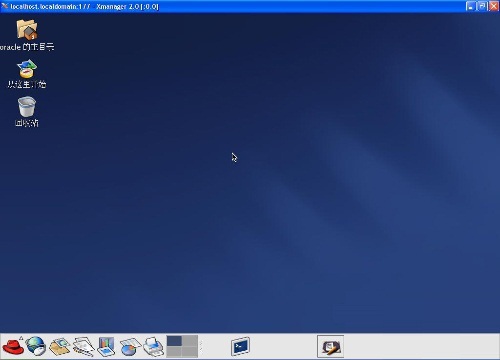Select the Start Here desktop icon

coord(27,74)
